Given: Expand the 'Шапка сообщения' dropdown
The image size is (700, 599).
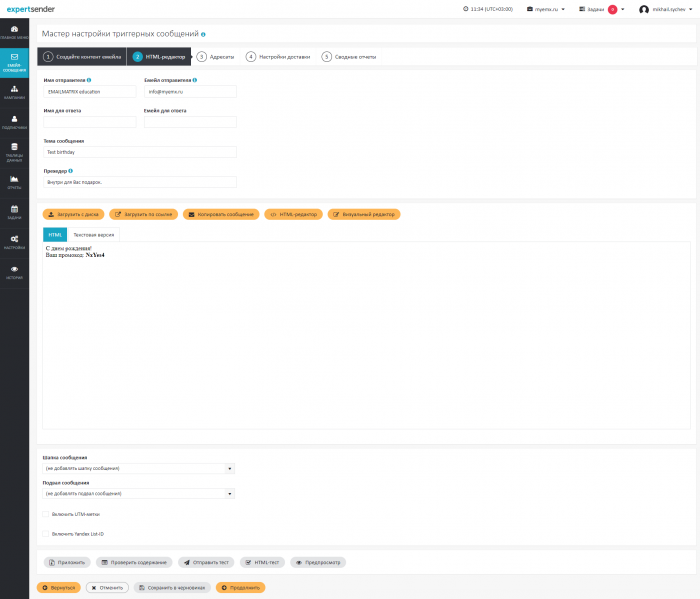Looking at the screenshot, I should click(x=138, y=468).
